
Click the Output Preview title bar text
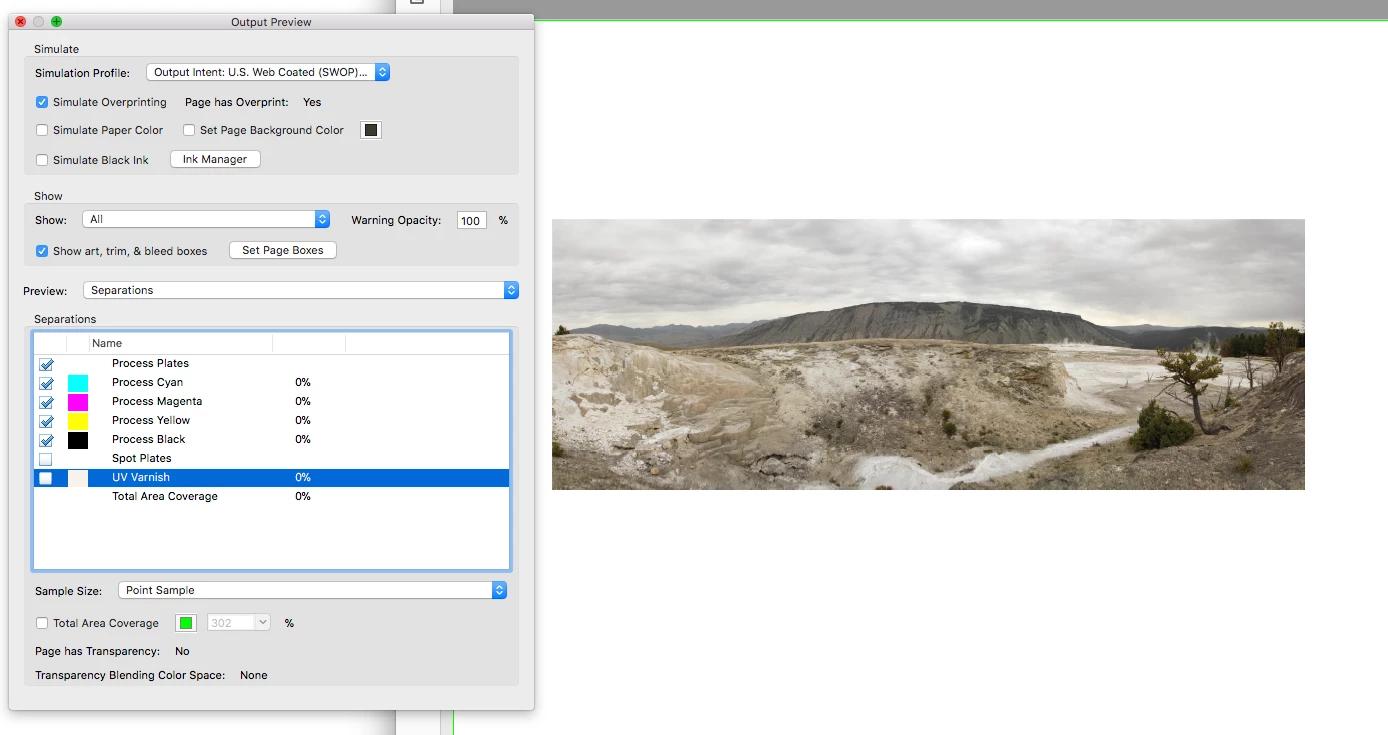pyautogui.click(x=271, y=22)
